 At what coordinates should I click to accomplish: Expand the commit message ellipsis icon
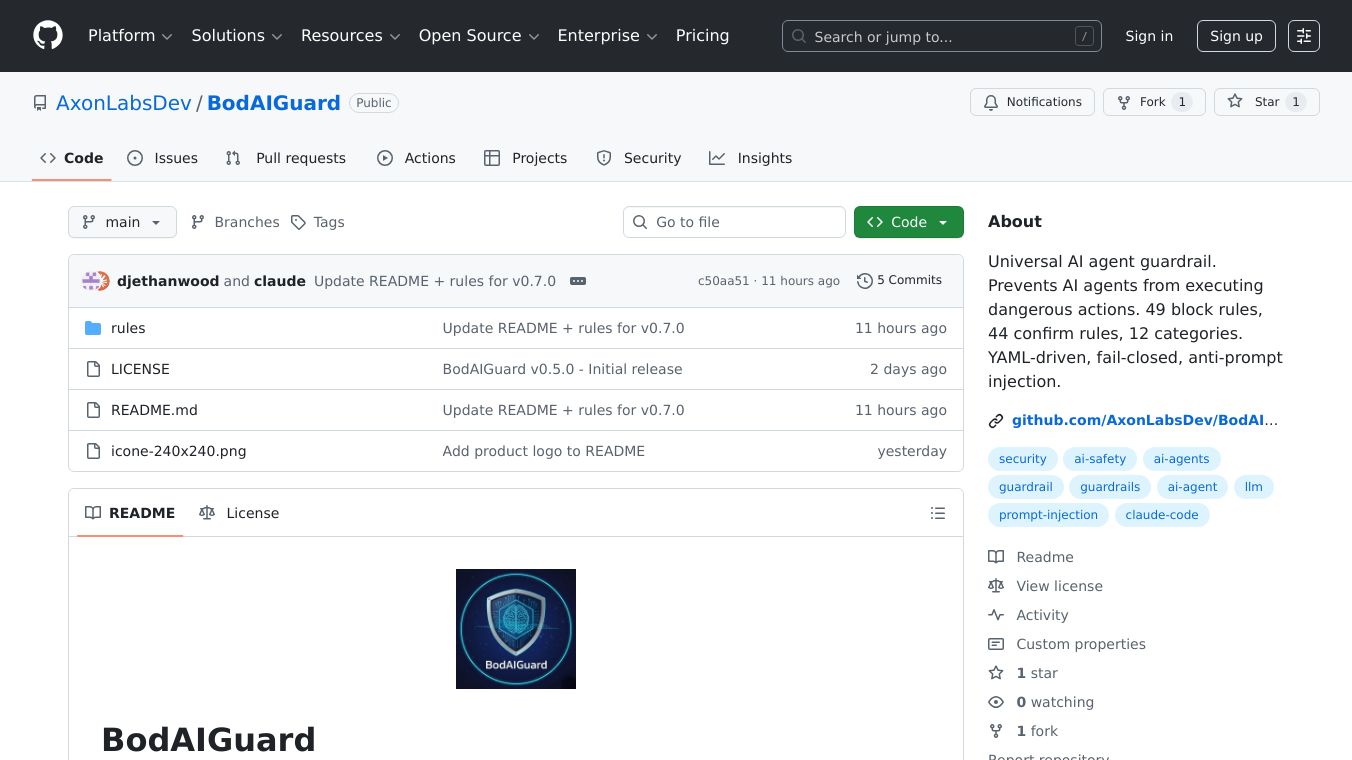pos(578,281)
